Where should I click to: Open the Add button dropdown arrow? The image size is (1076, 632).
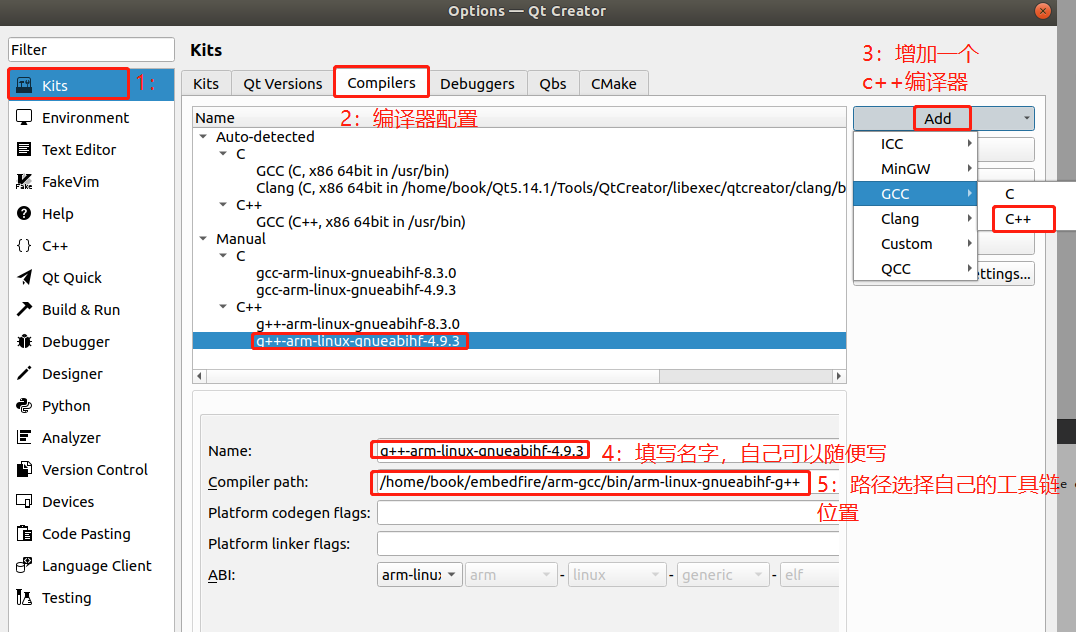click(x=1027, y=119)
